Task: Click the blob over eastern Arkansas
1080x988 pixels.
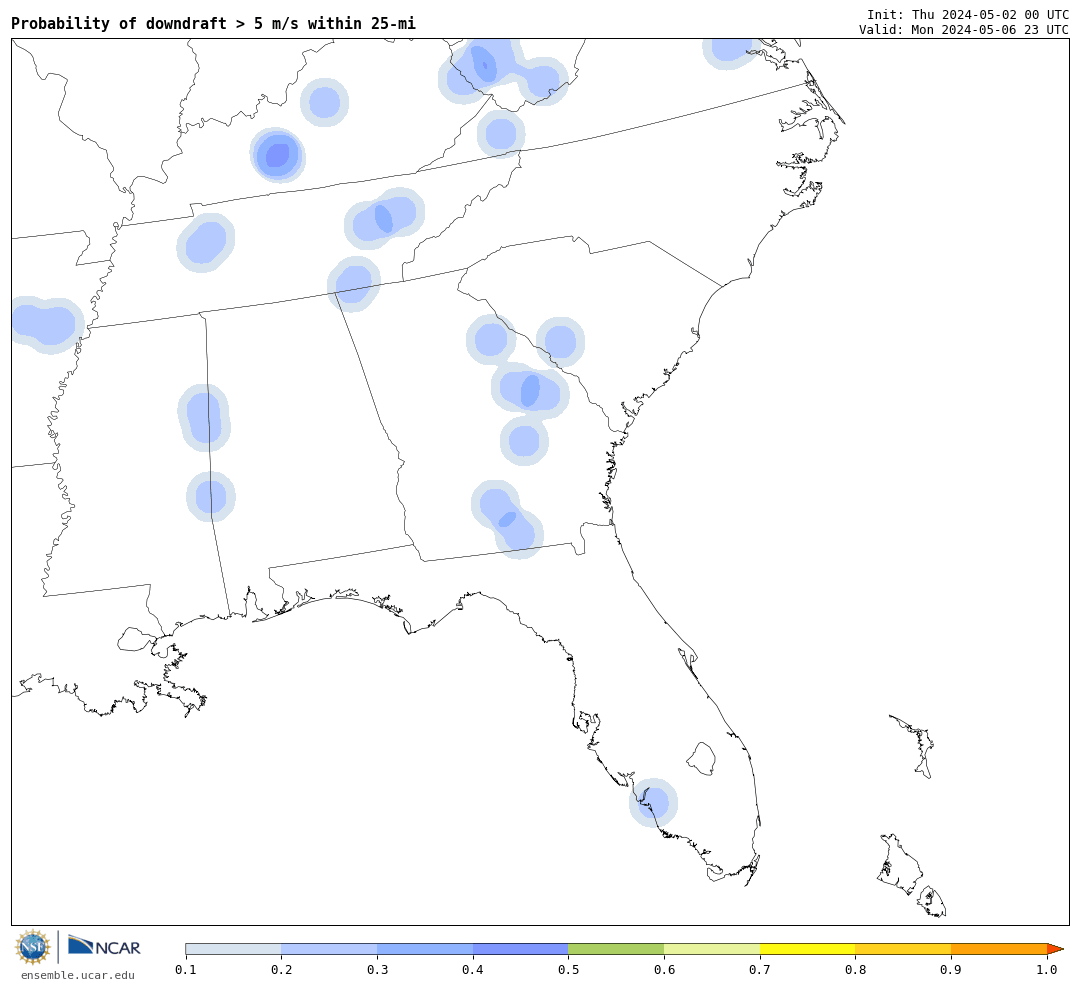Action: (46, 325)
